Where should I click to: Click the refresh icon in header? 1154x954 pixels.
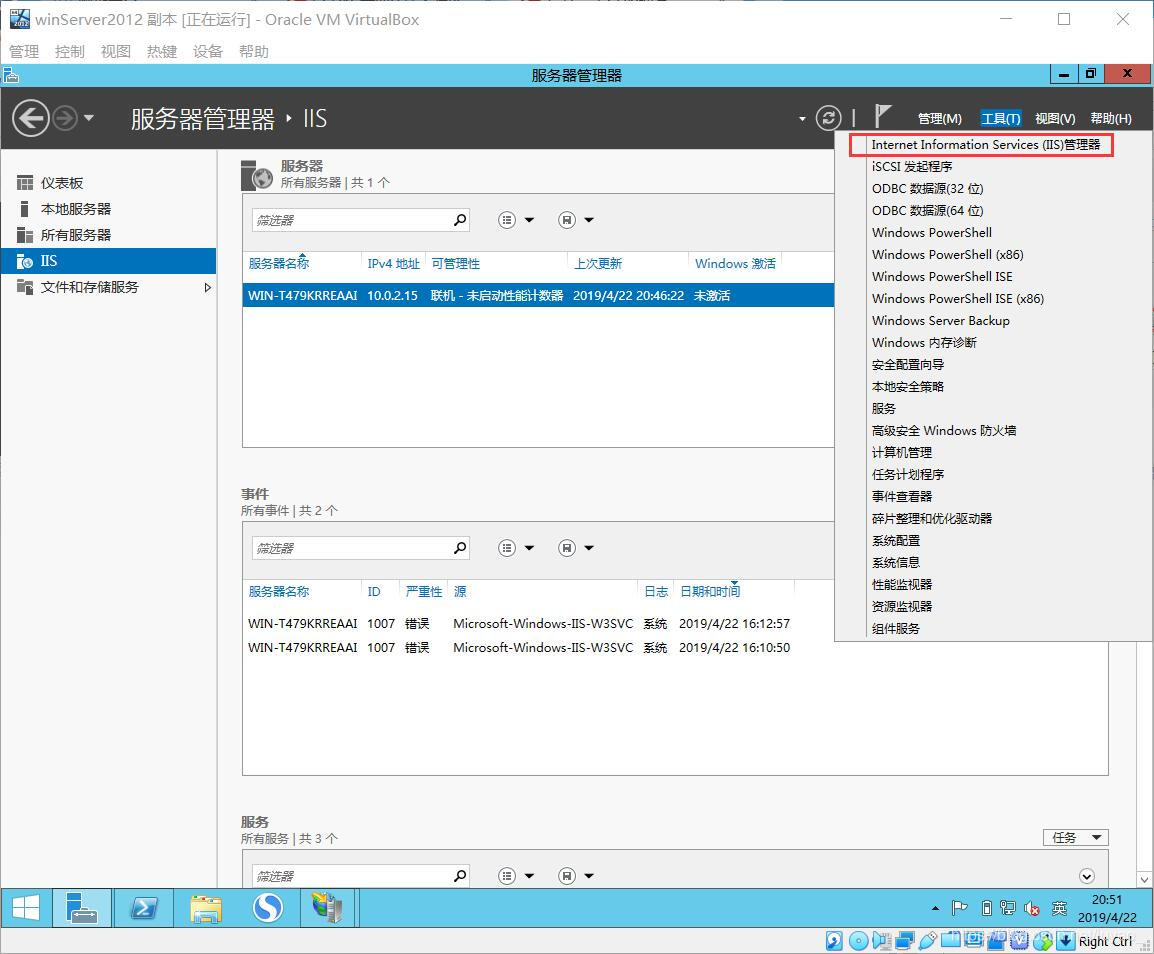click(x=829, y=118)
